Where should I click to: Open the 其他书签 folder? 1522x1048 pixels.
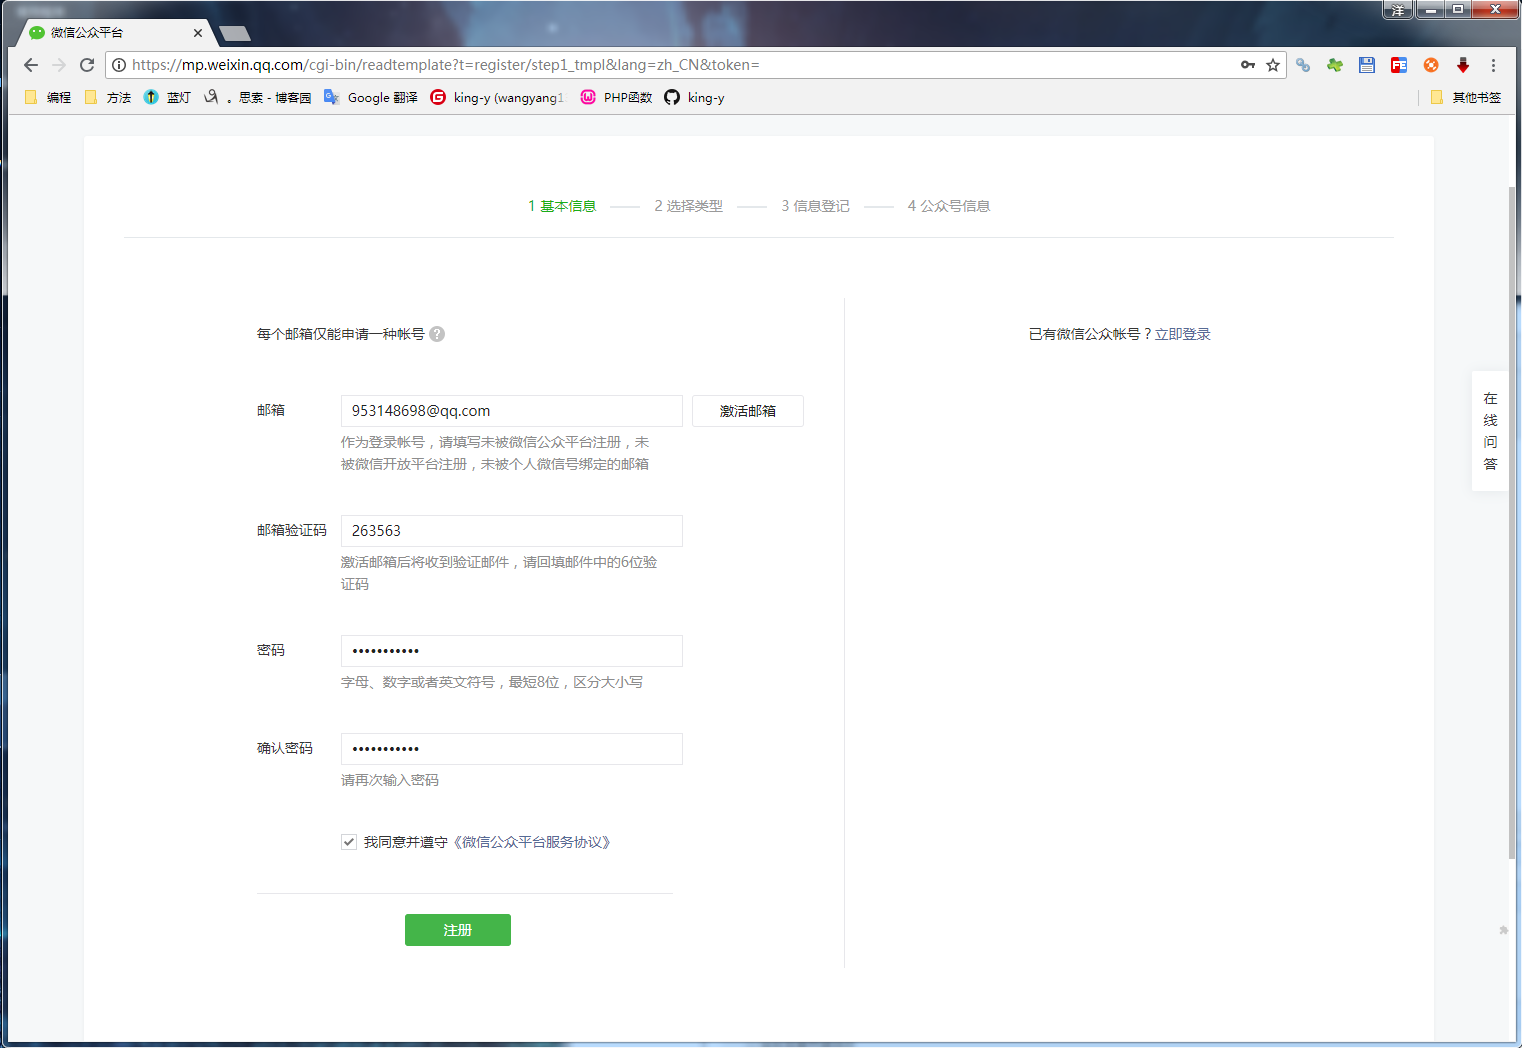(1466, 97)
